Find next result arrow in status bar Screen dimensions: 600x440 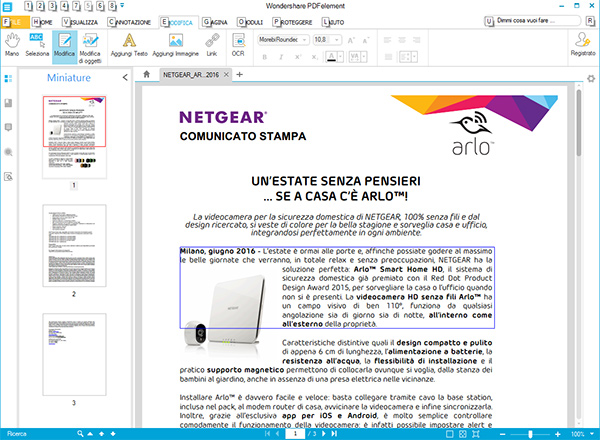coord(113,433)
